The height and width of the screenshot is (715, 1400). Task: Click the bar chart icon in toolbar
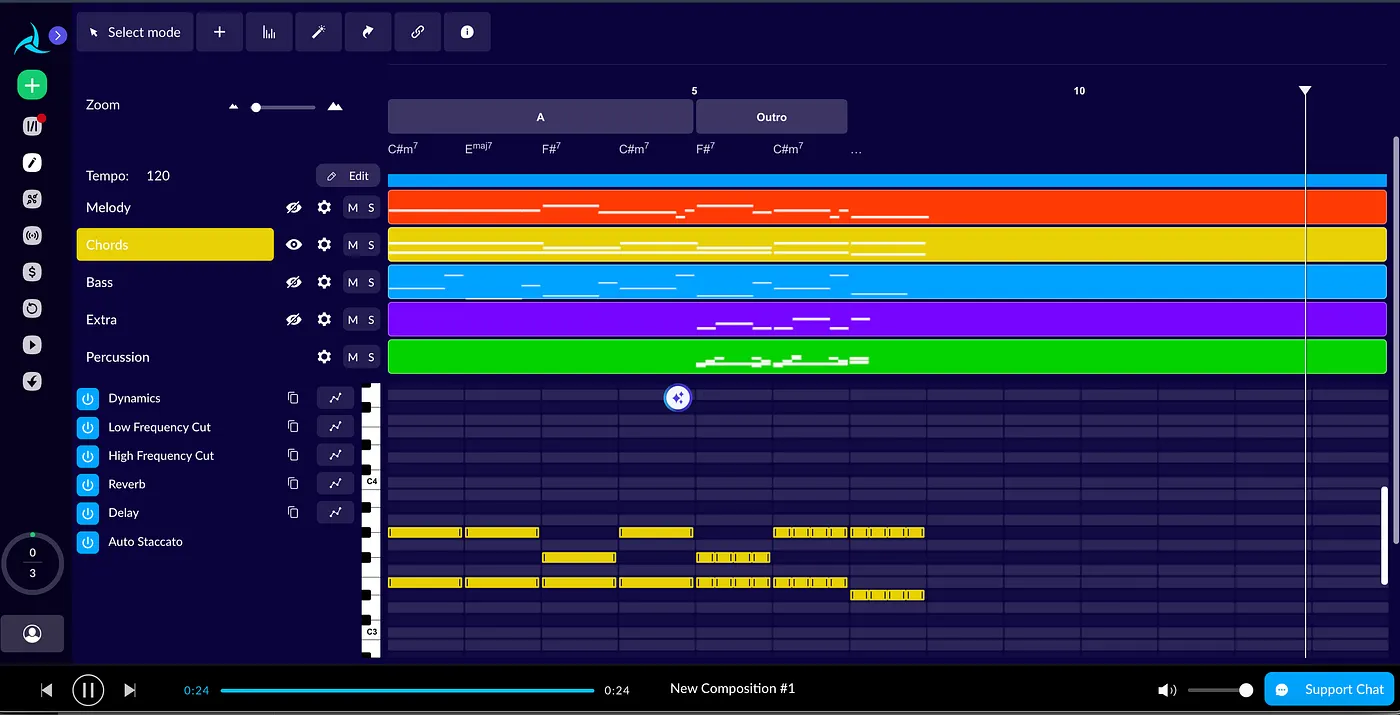coord(269,32)
